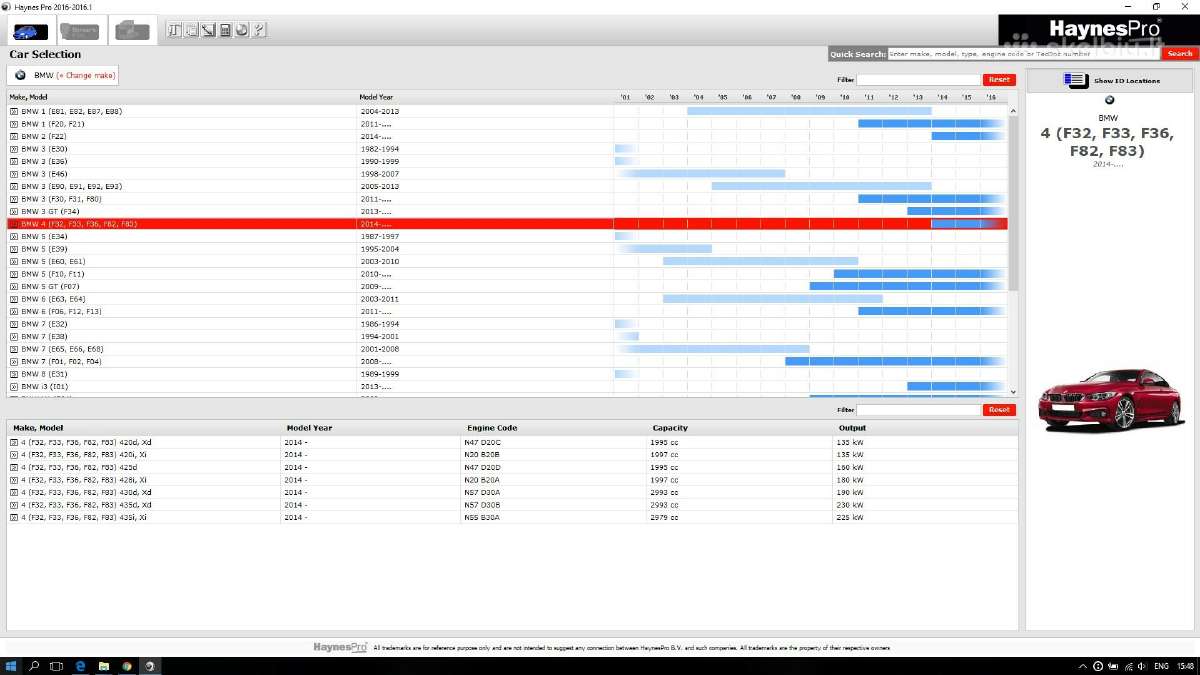Image resolution: width=1200 pixels, height=675 pixels.
Task: Sort by Model Year column in upper table
Action: 376,97
